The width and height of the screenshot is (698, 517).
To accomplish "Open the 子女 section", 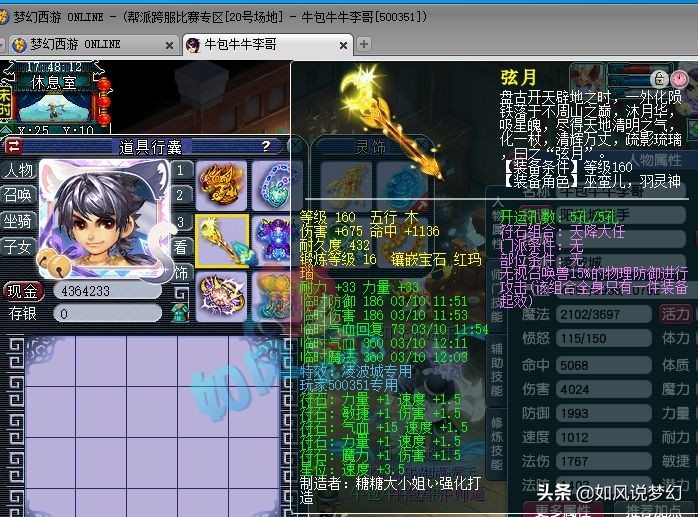I will [x=18, y=246].
